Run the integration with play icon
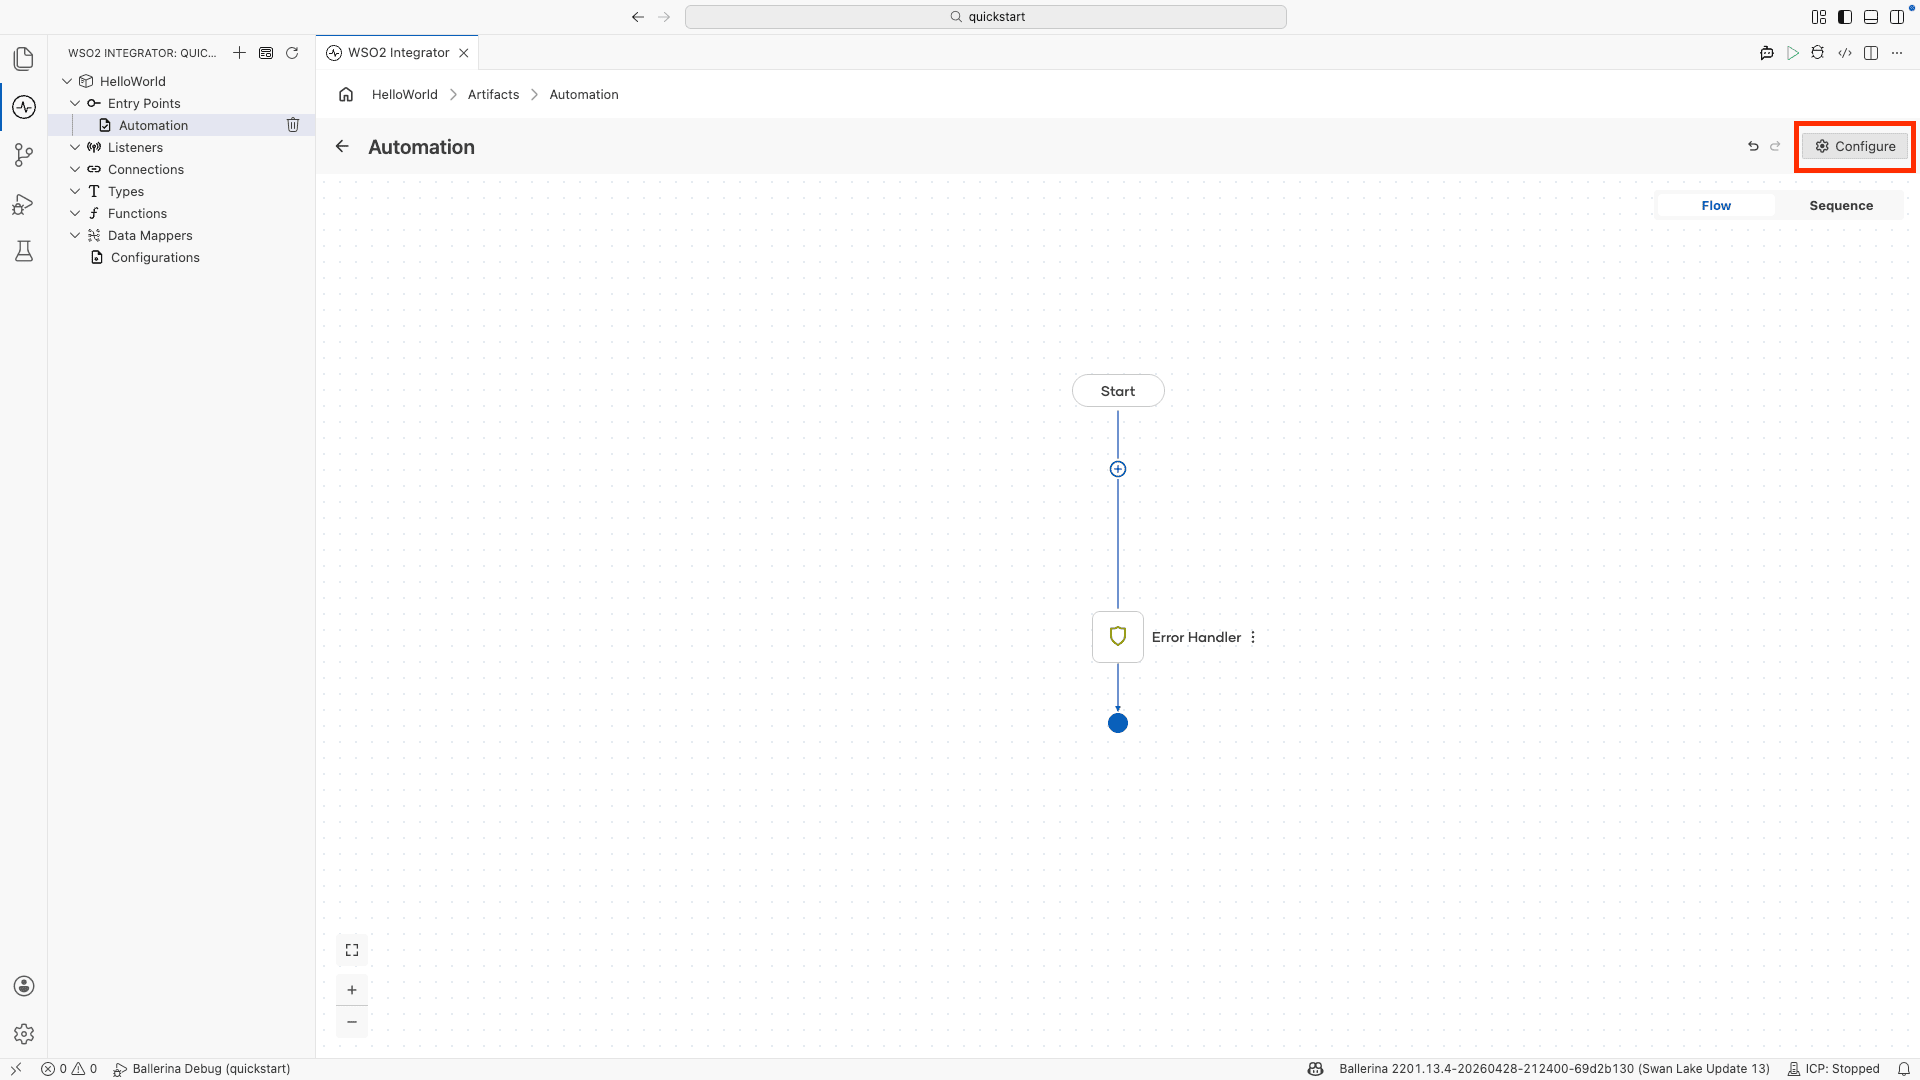Image resolution: width=1920 pixels, height=1080 pixels. tap(1793, 53)
